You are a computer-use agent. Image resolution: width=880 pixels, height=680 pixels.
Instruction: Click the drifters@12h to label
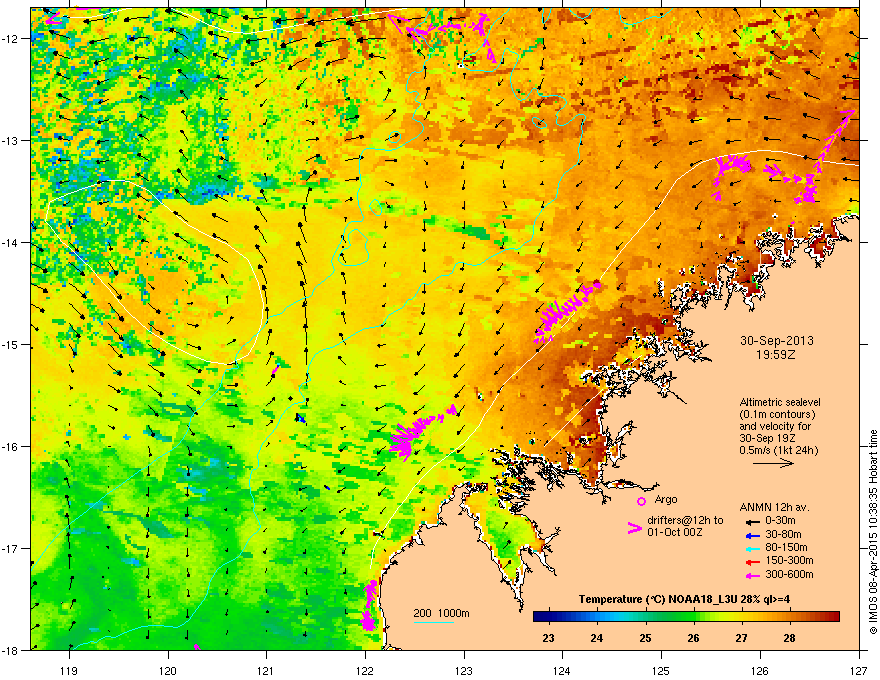[x=685, y=521]
